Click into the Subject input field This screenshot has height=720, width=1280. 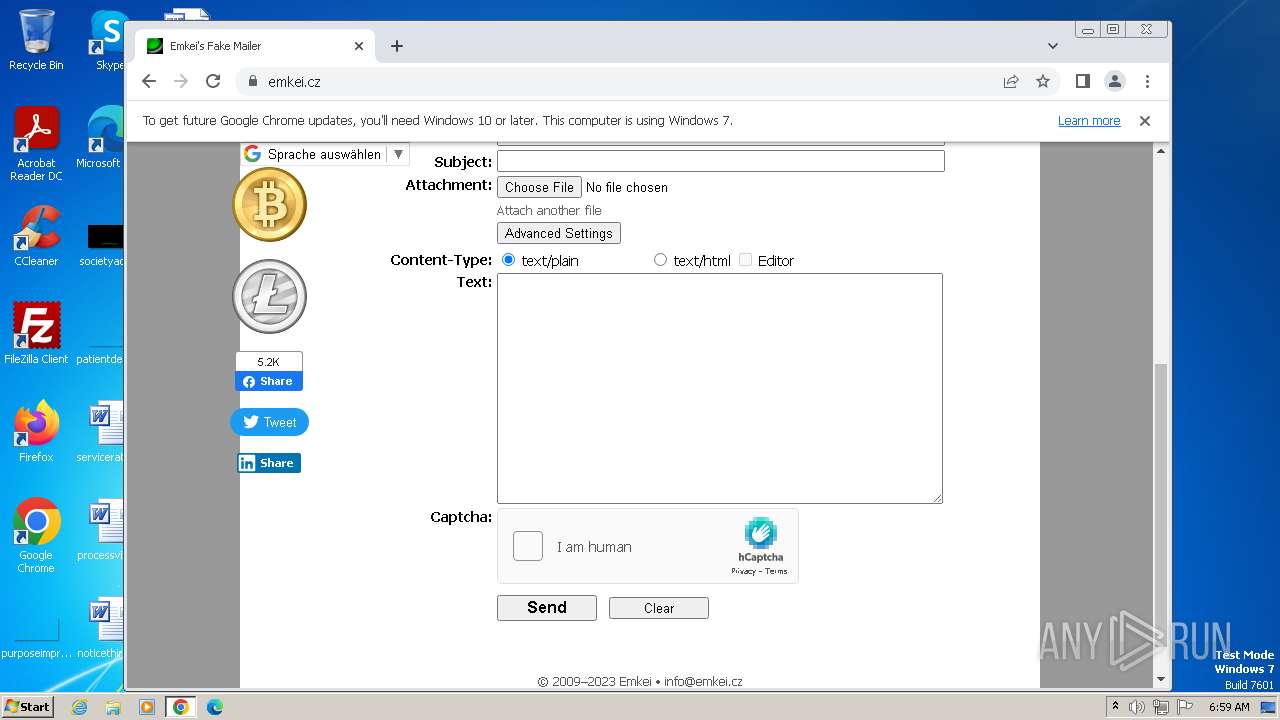coord(720,161)
